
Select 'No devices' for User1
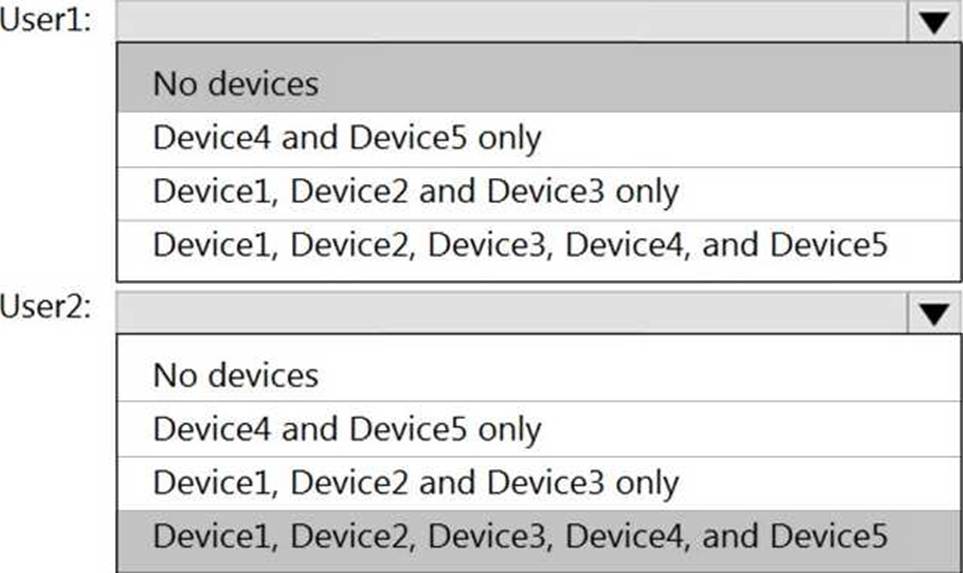236,83
